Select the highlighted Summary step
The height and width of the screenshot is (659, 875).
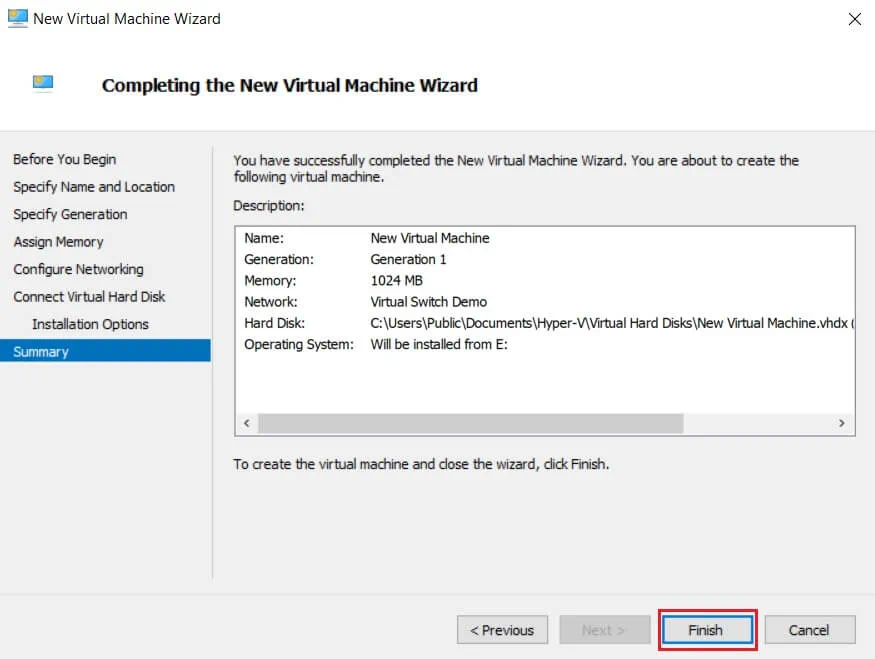[41, 352]
